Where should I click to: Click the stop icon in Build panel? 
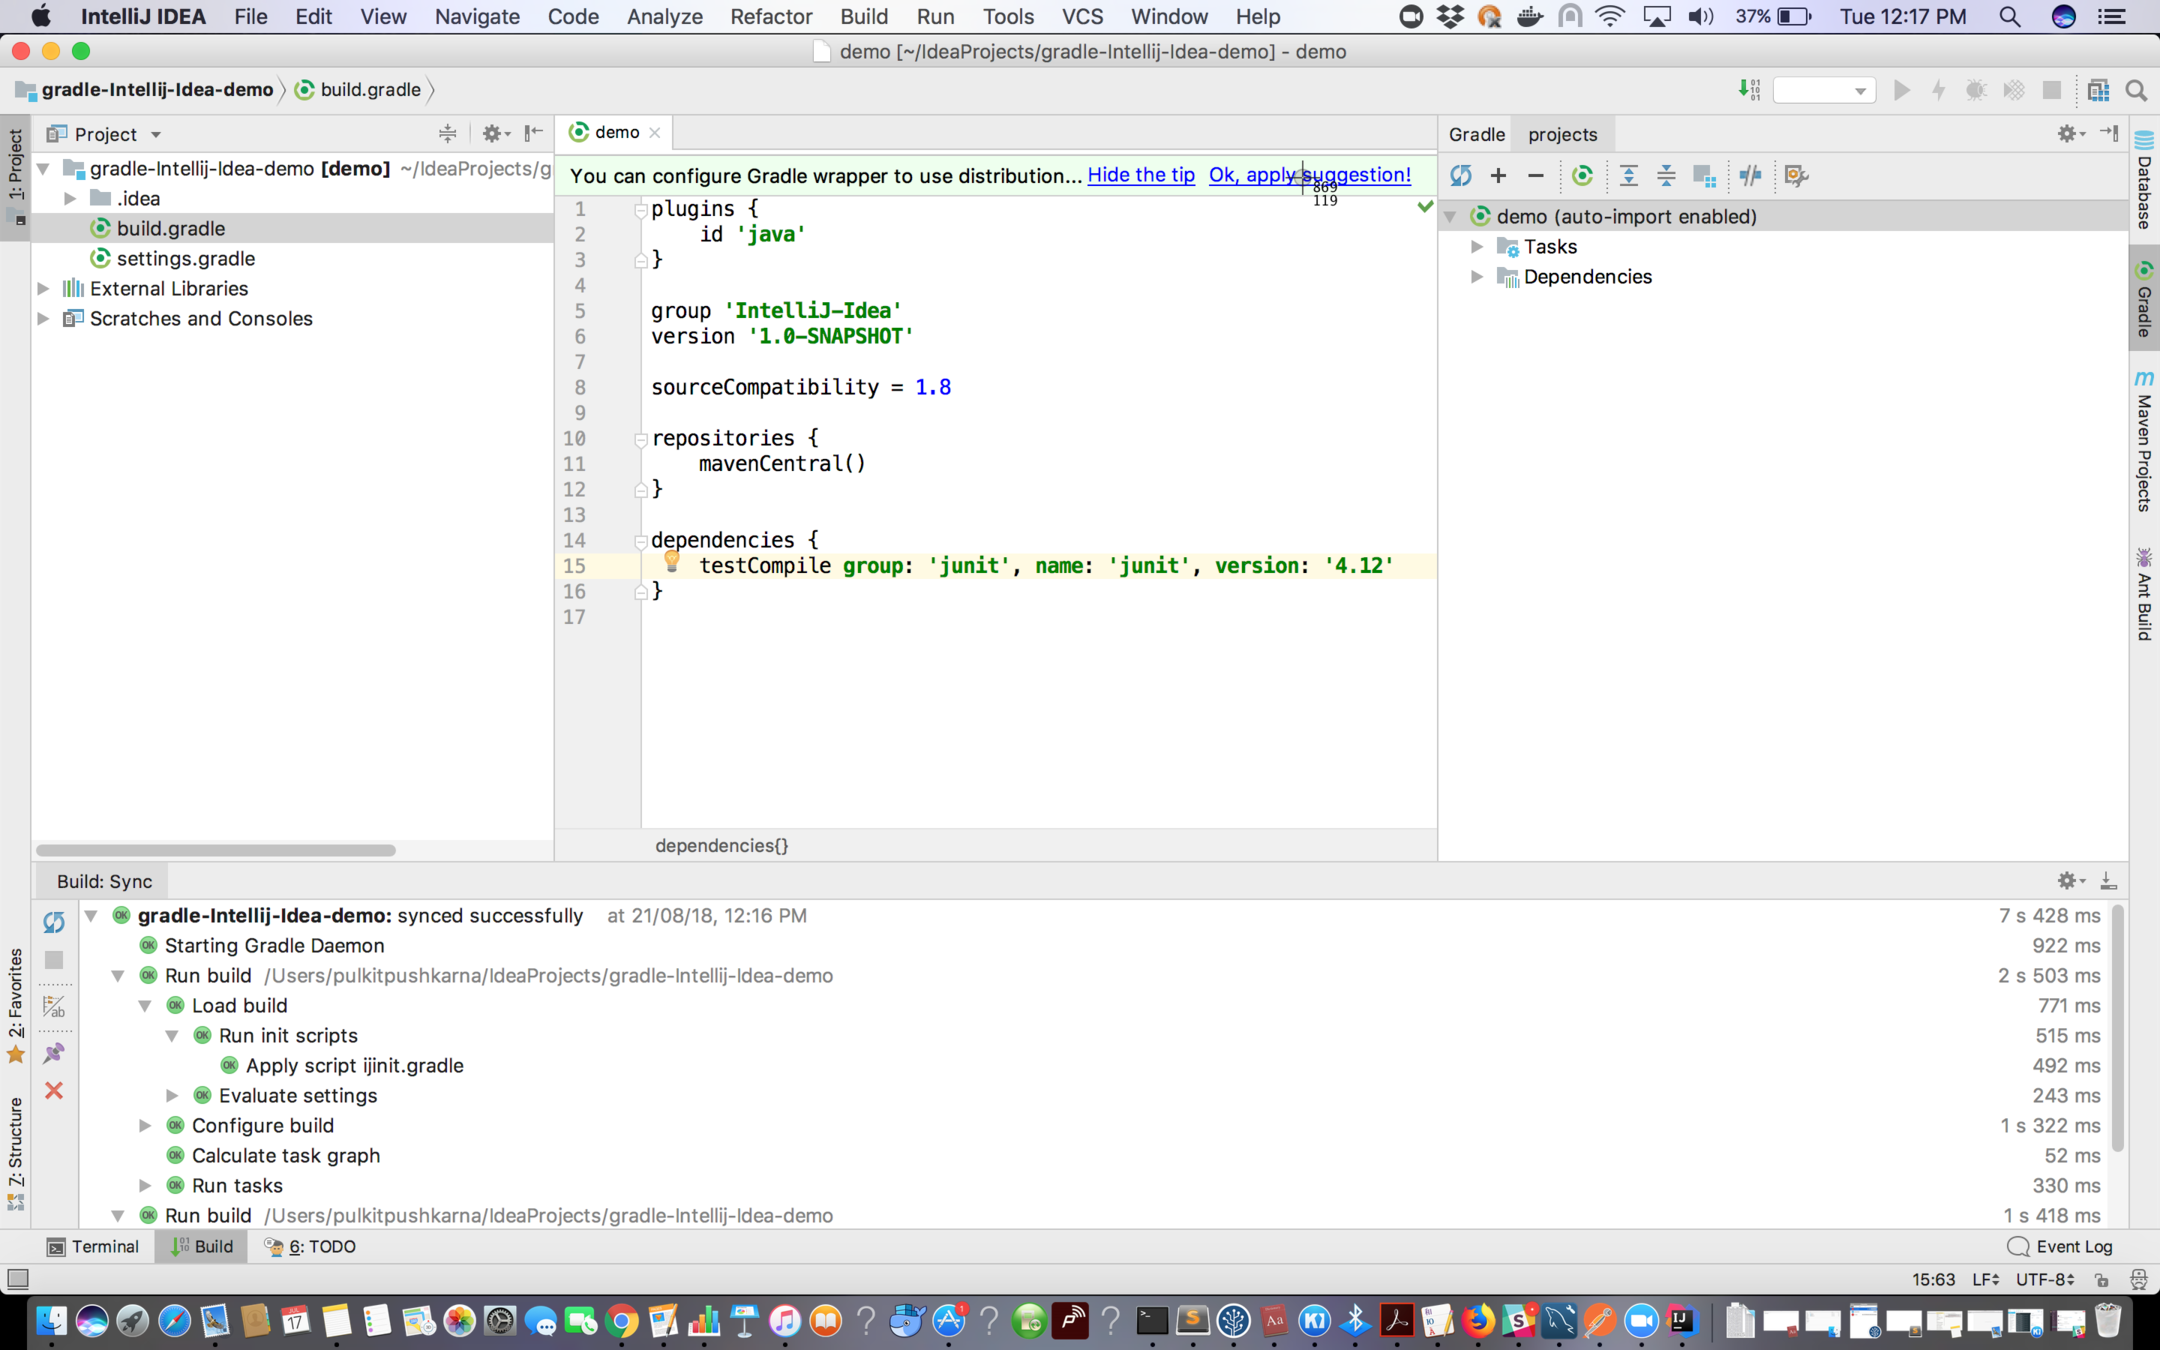(x=54, y=960)
